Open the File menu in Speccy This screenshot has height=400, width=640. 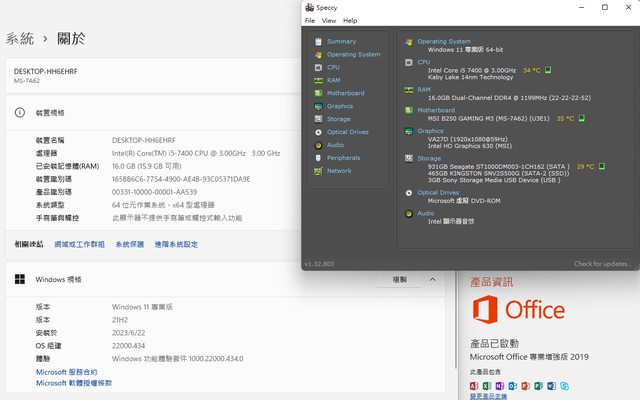[310, 20]
